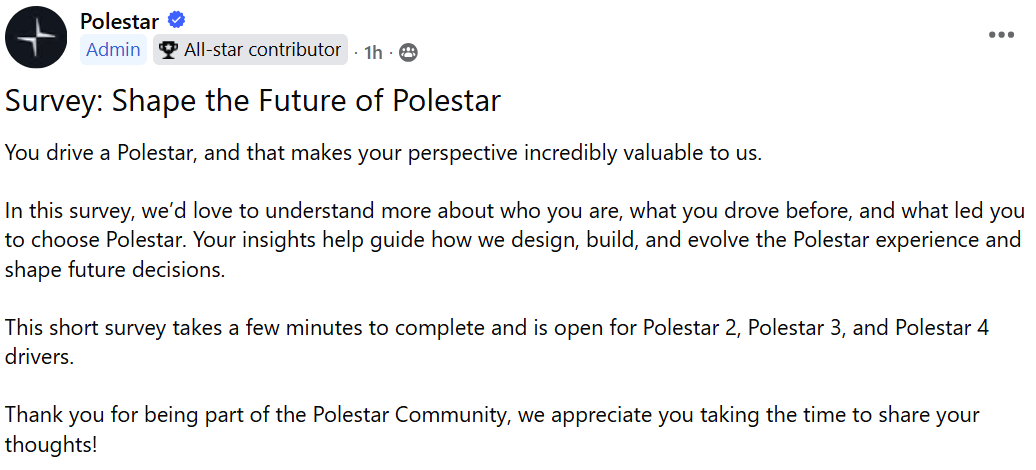Click the 'shape future decisions' line
Viewport: 1036px width, 470px height.
coord(115,270)
